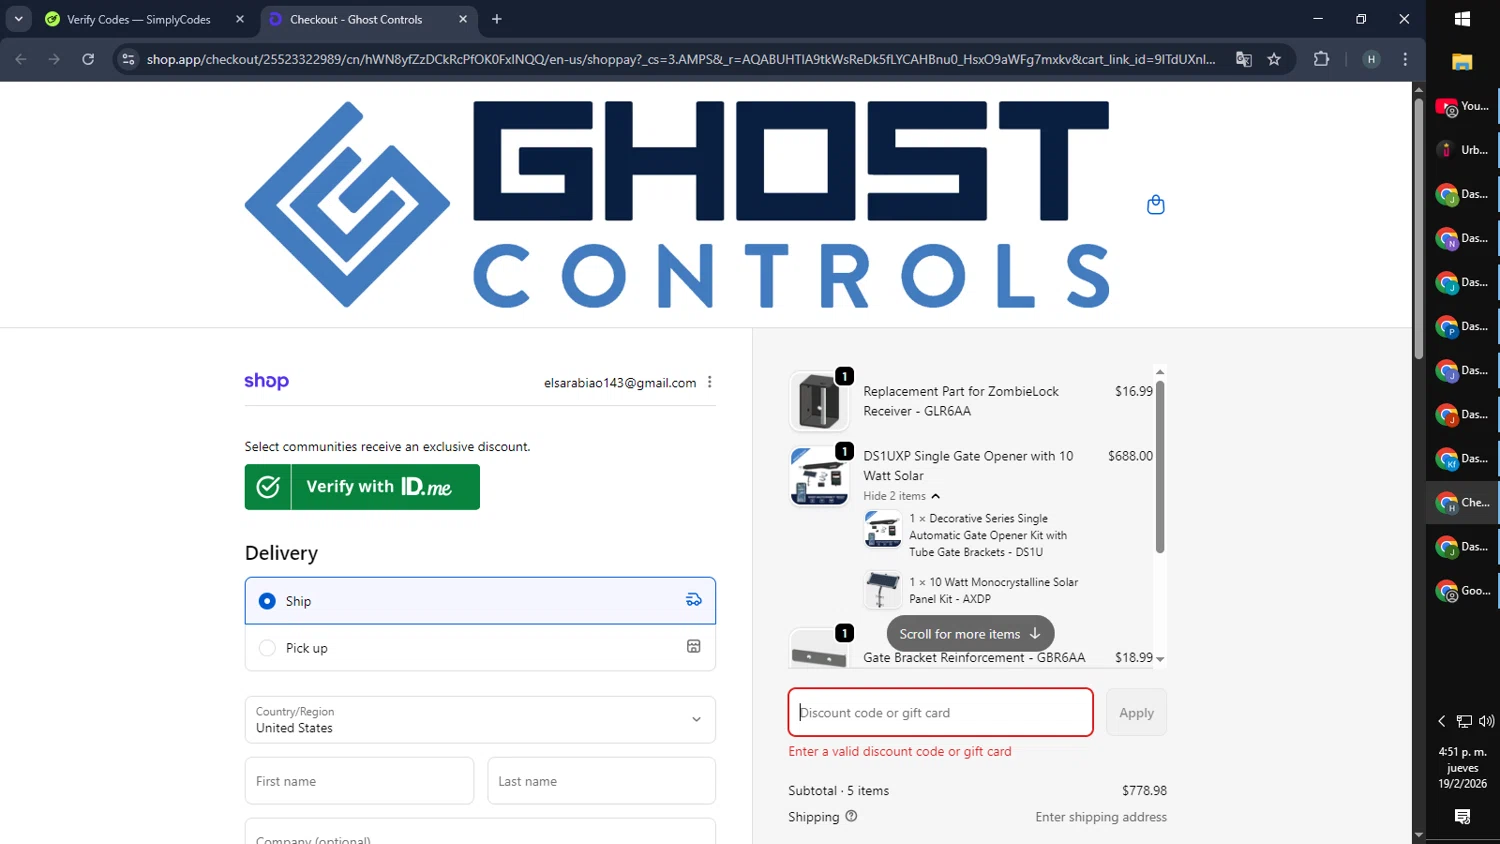1500x844 pixels.
Task: Open the Extensions puzzle icon
Action: (1321, 59)
